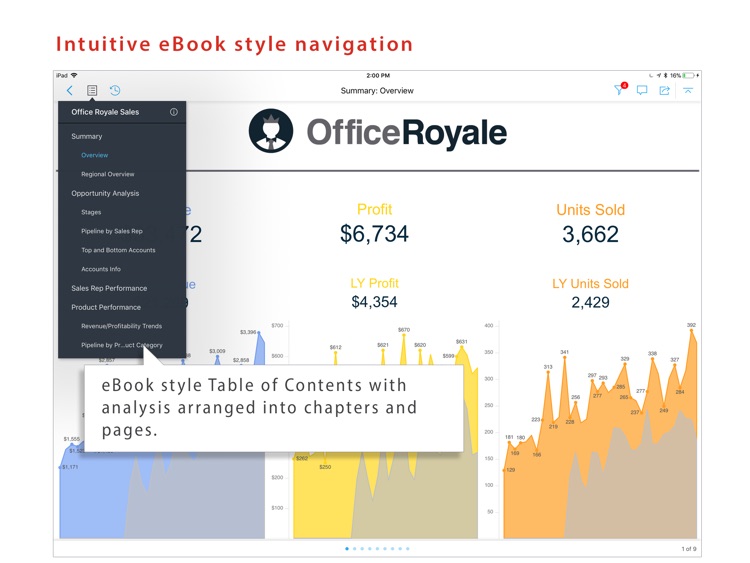Tap the LY Units Sold label
The height and width of the screenshot is (563, 750).
tap(590, 284)
